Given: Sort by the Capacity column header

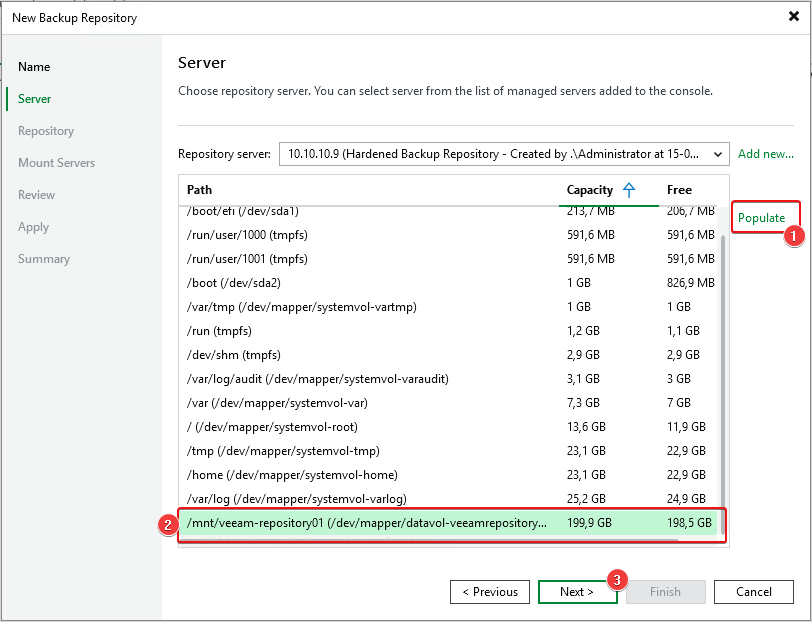Looking at the screenshot, I should [590, 190].
